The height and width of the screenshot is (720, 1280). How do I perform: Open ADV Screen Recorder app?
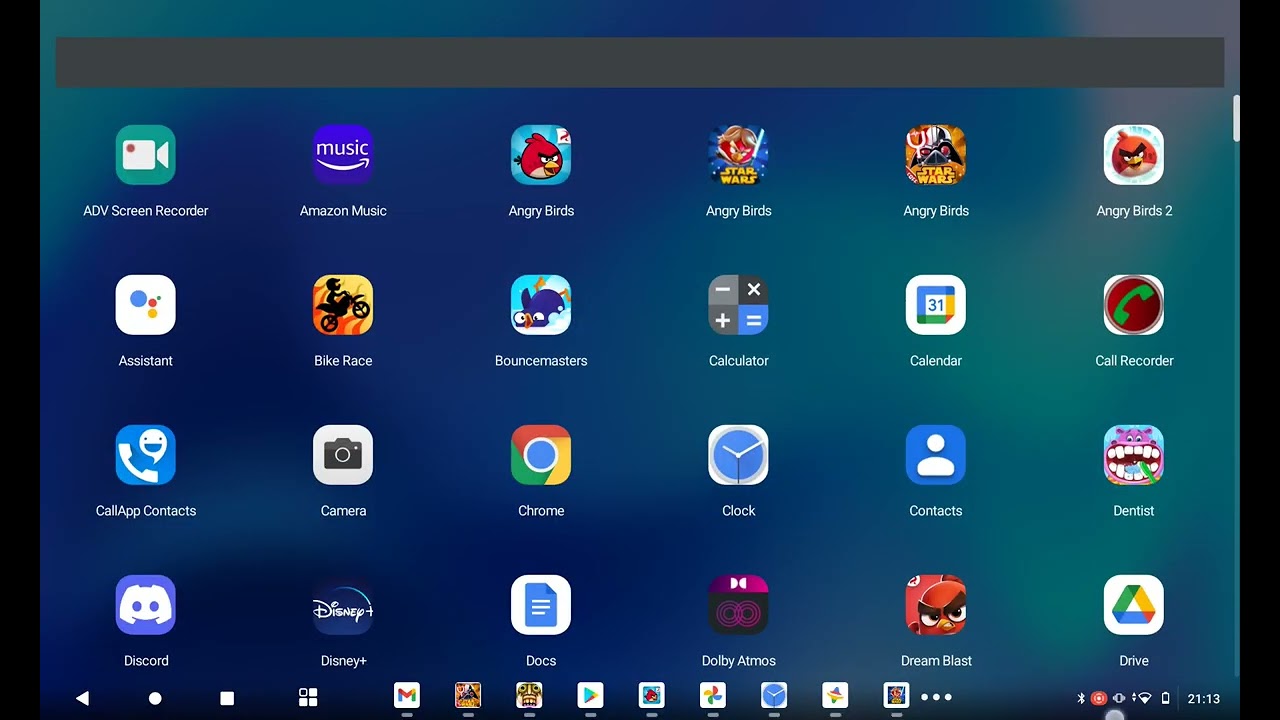coord(146,155)
